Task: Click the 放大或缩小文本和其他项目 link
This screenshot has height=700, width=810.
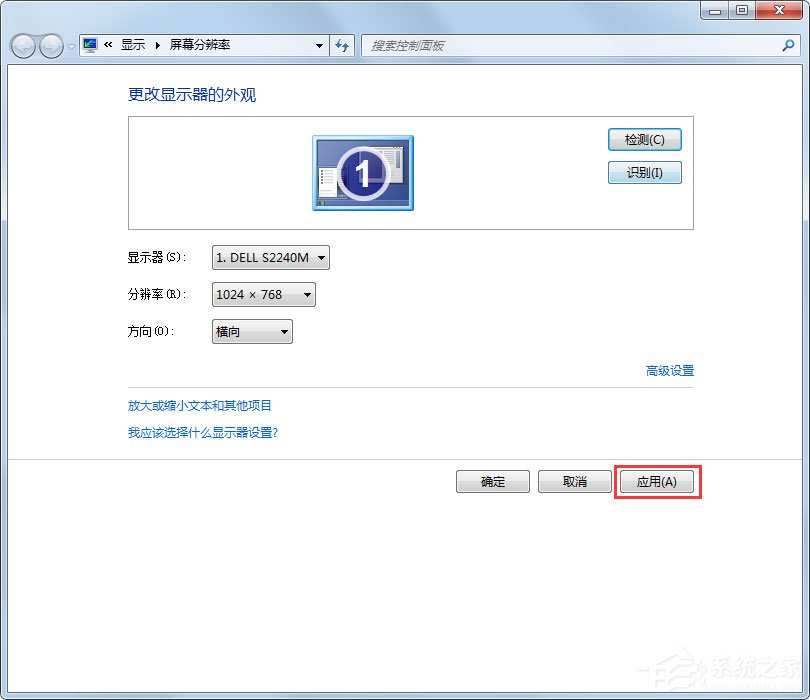Action: click(199, 405)
